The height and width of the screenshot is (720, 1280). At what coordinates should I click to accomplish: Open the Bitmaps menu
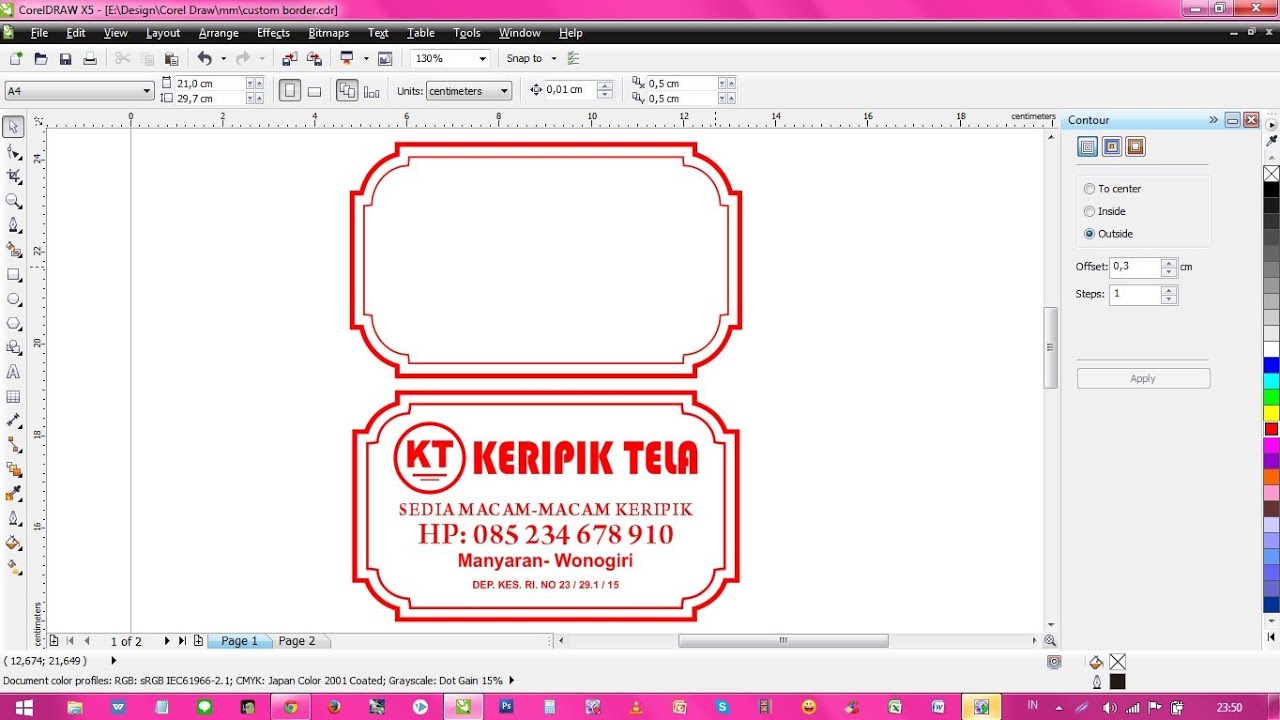click(x=328, y=33)
